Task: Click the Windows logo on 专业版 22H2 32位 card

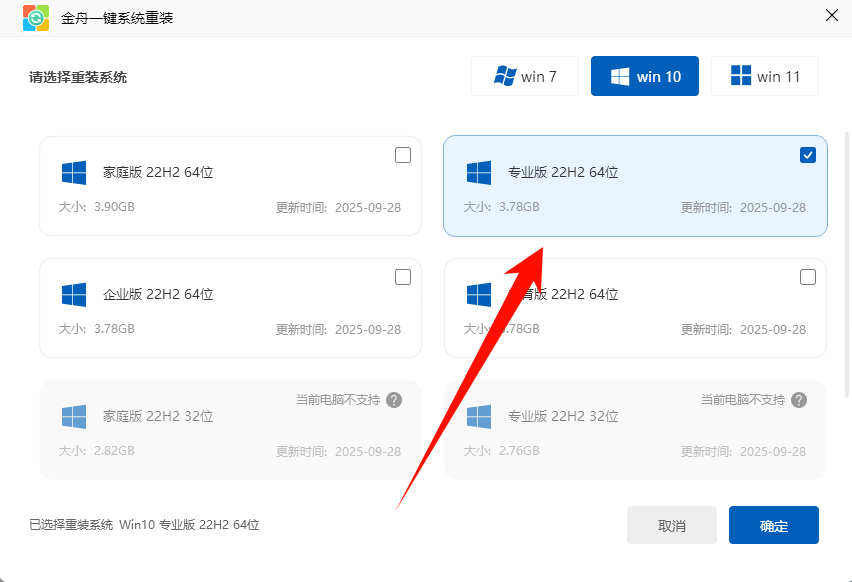Action: [478, 415]
